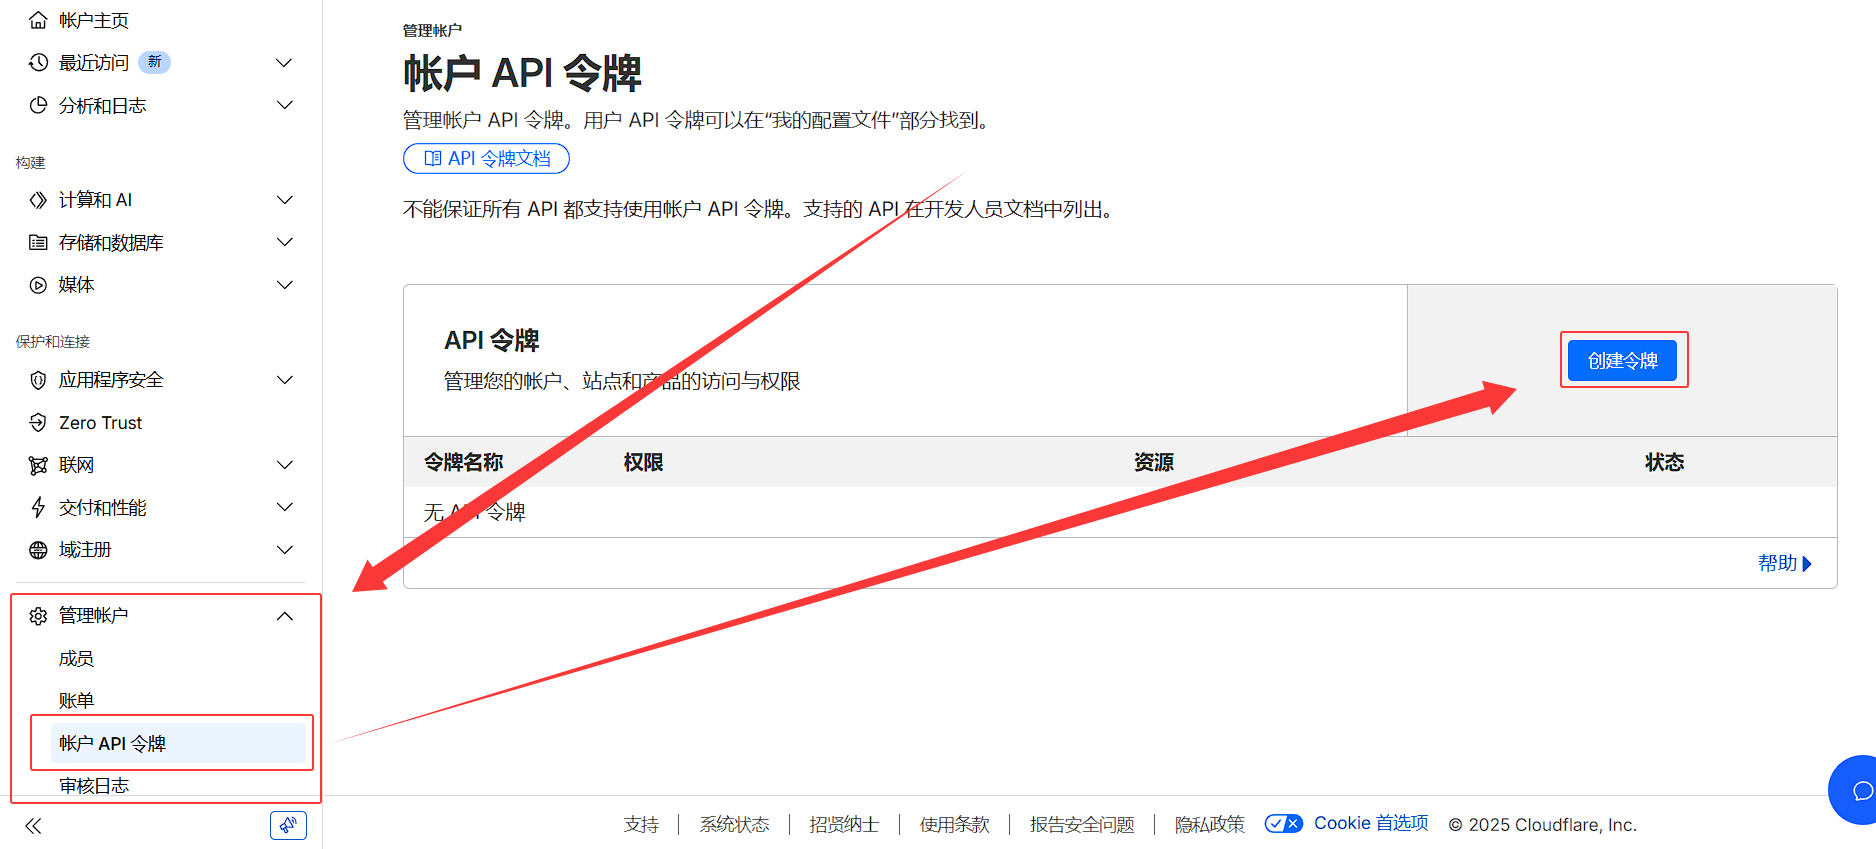Click the 存储和数据库 icon
The width and height of the screenshot is (1876, 849).
38,242
